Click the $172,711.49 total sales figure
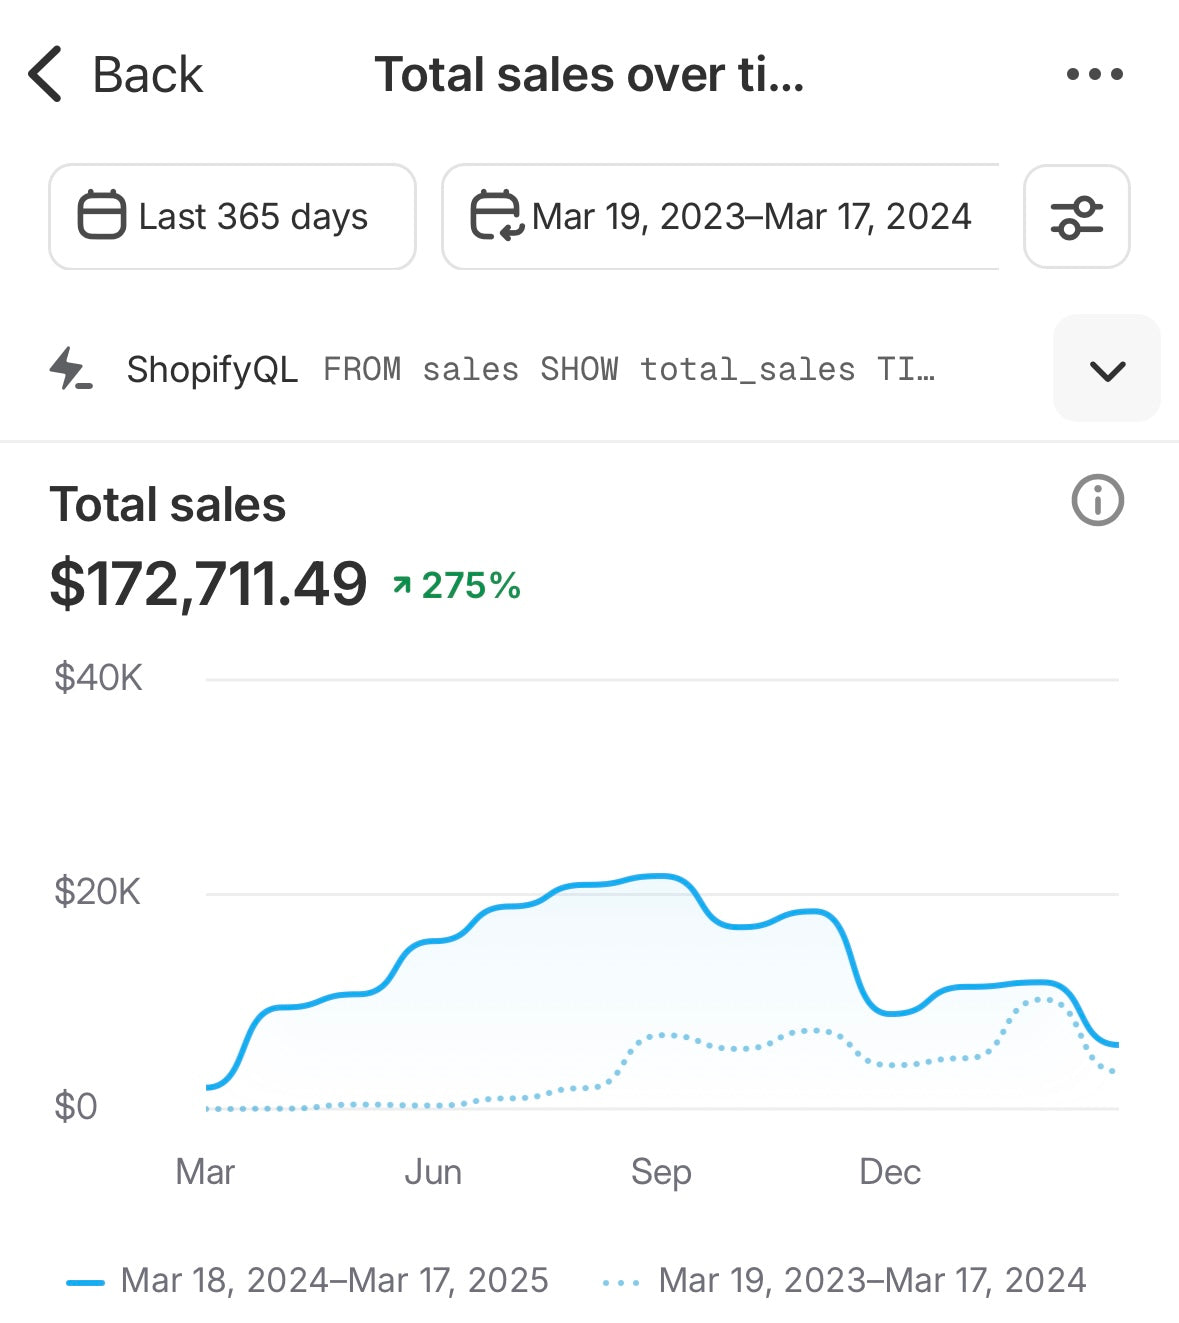1179x1323 pixels. (x=208, y=584)
